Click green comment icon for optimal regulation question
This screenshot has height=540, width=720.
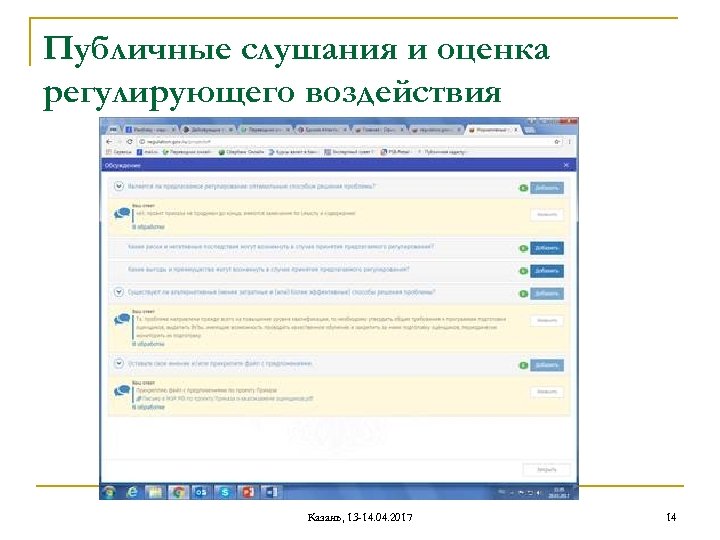point(523,188)
